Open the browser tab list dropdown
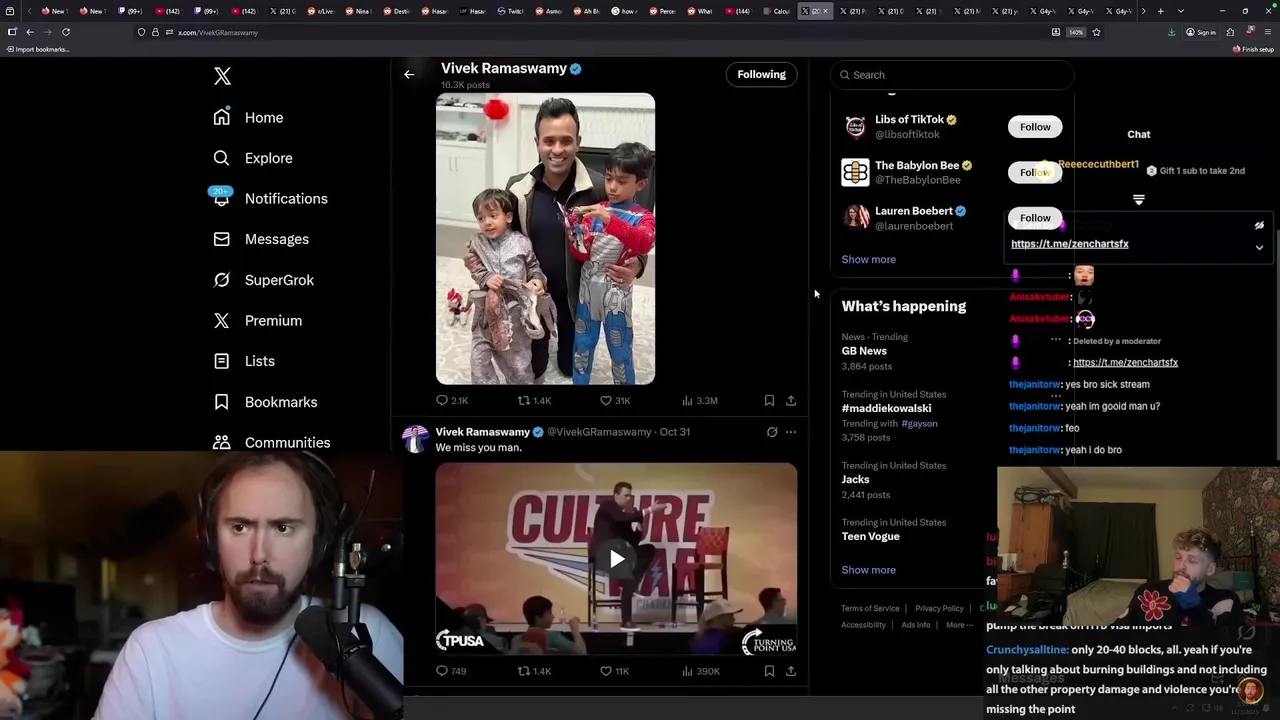Image resolution: width=1280 pixels, height=720 pixels. click(x=1181, y=11)
